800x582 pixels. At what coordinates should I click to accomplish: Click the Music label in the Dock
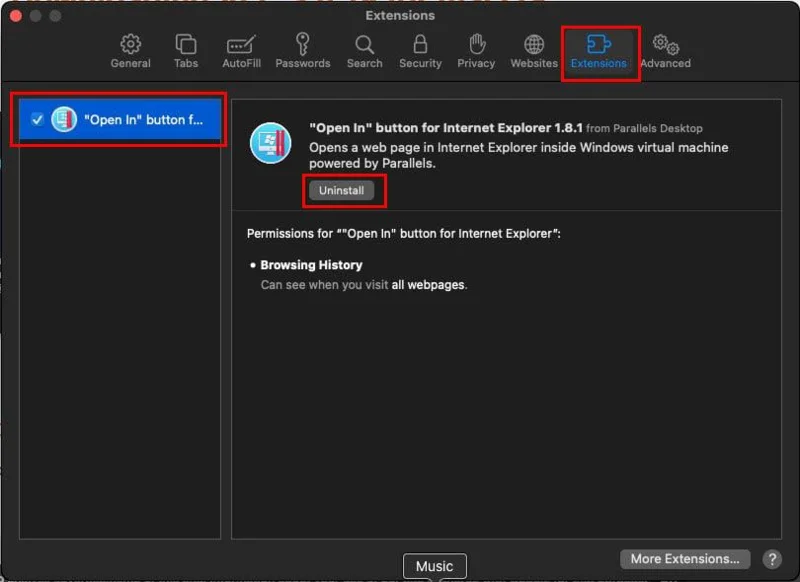(434, 566)
